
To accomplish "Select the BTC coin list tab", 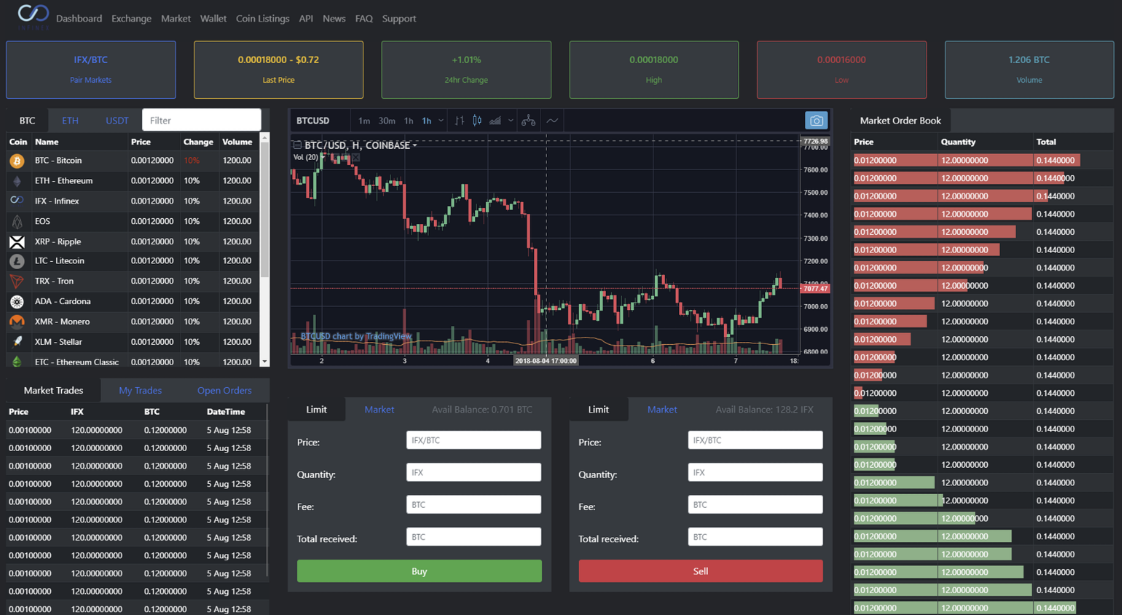I will click(x=27, y=120).
